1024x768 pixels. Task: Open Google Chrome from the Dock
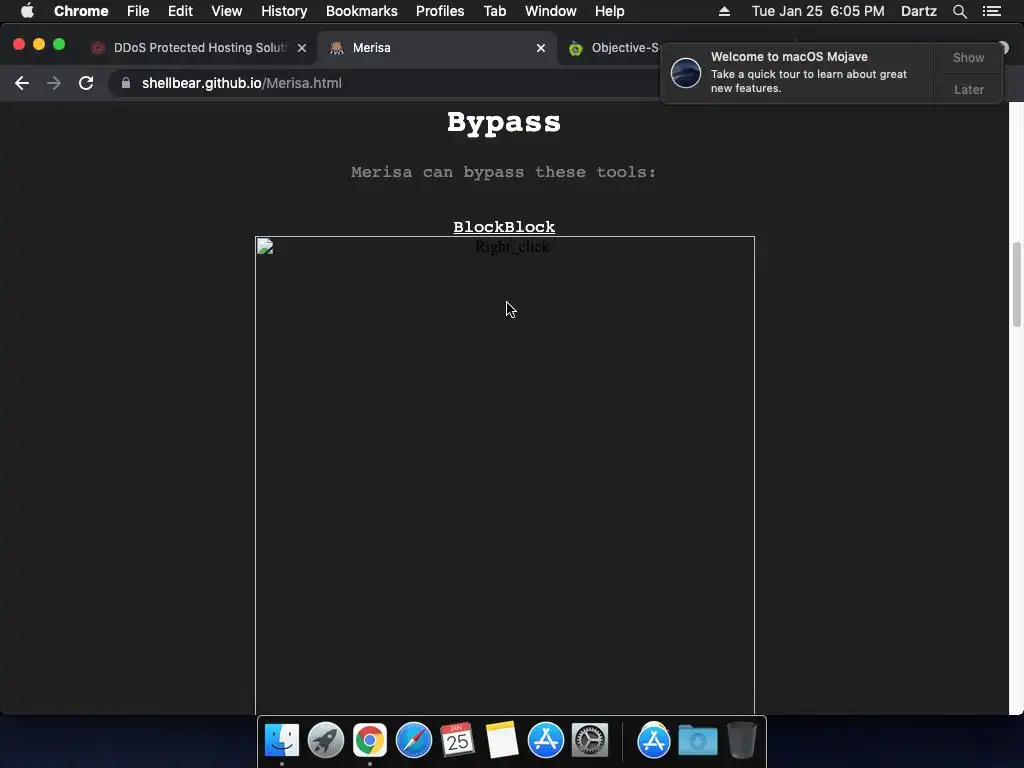point(370,740)
